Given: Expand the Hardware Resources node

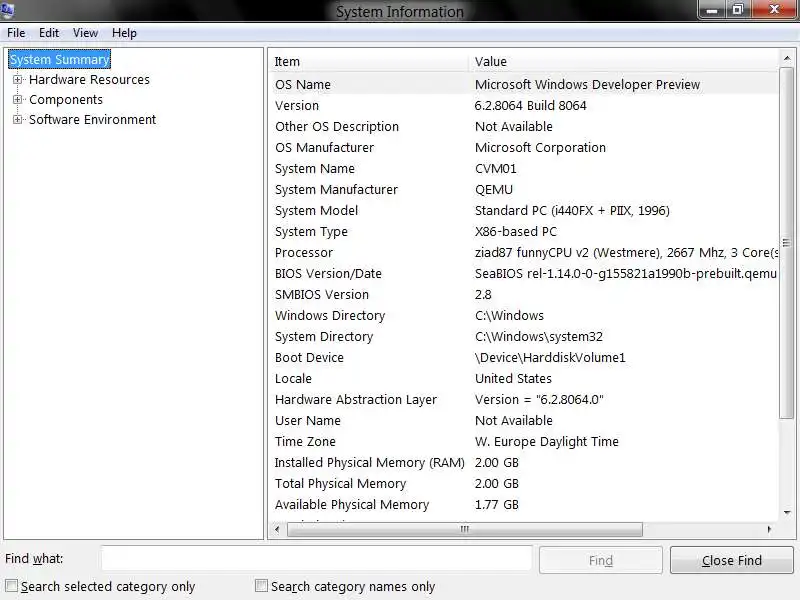Looking at the screenshot, I should (17, 80).
